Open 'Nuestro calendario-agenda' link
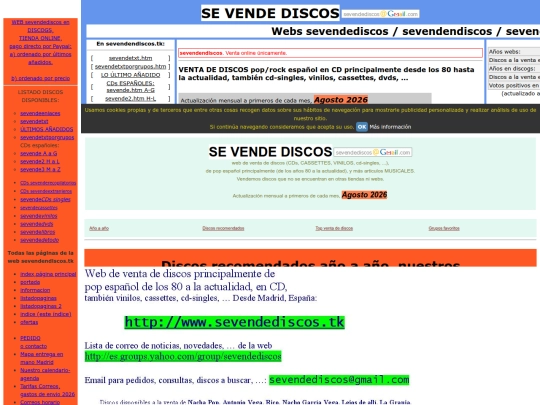The width and height of the screenshot is (540, 405). [45, 374]
